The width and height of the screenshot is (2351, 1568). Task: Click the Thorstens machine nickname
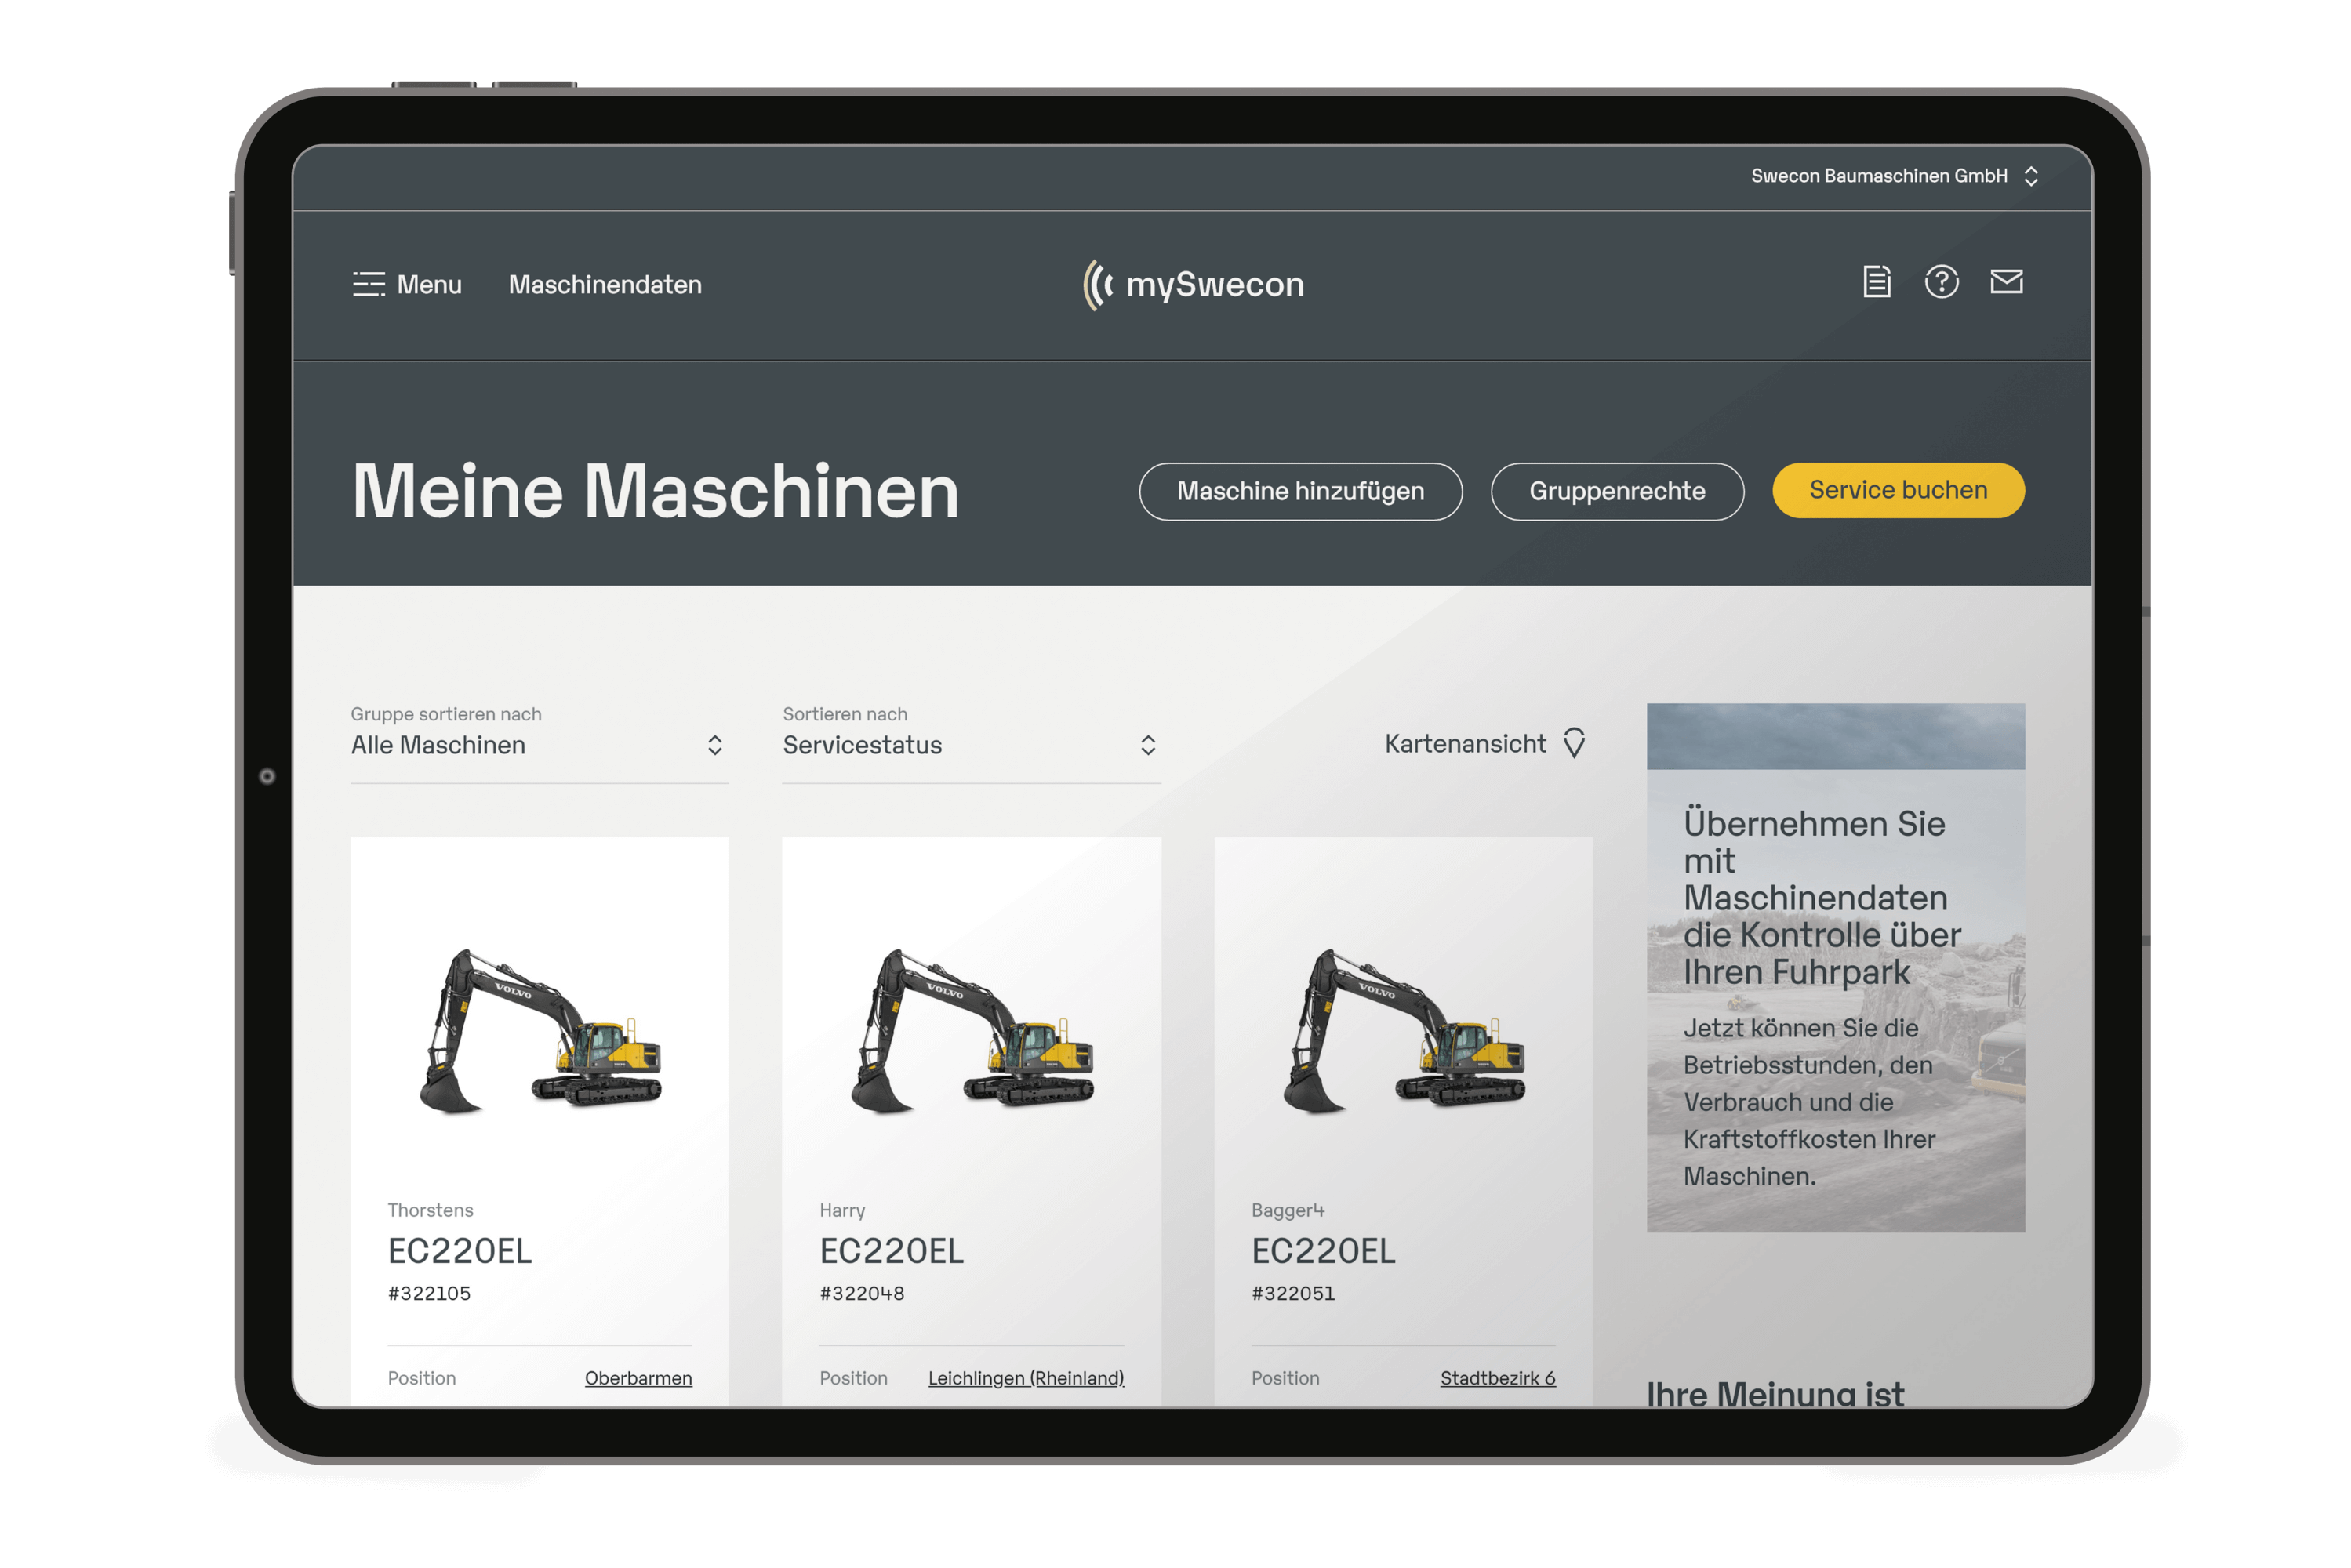[x=431, y=1210]
